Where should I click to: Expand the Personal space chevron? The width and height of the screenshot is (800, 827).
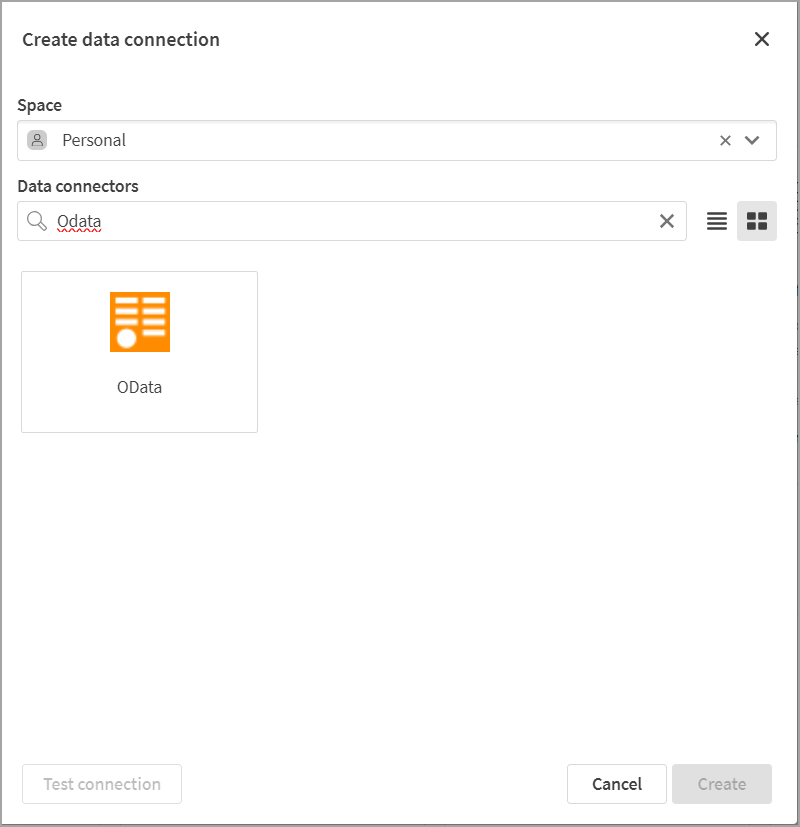[x=753, y=140]
